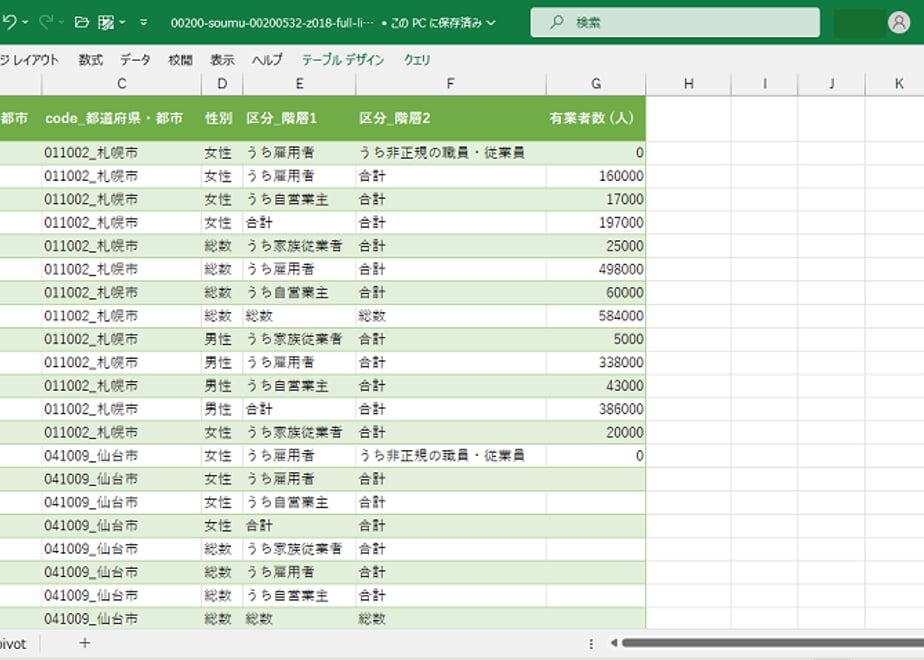Click the sheet tab bar resize dots

(x=591, y=644)
